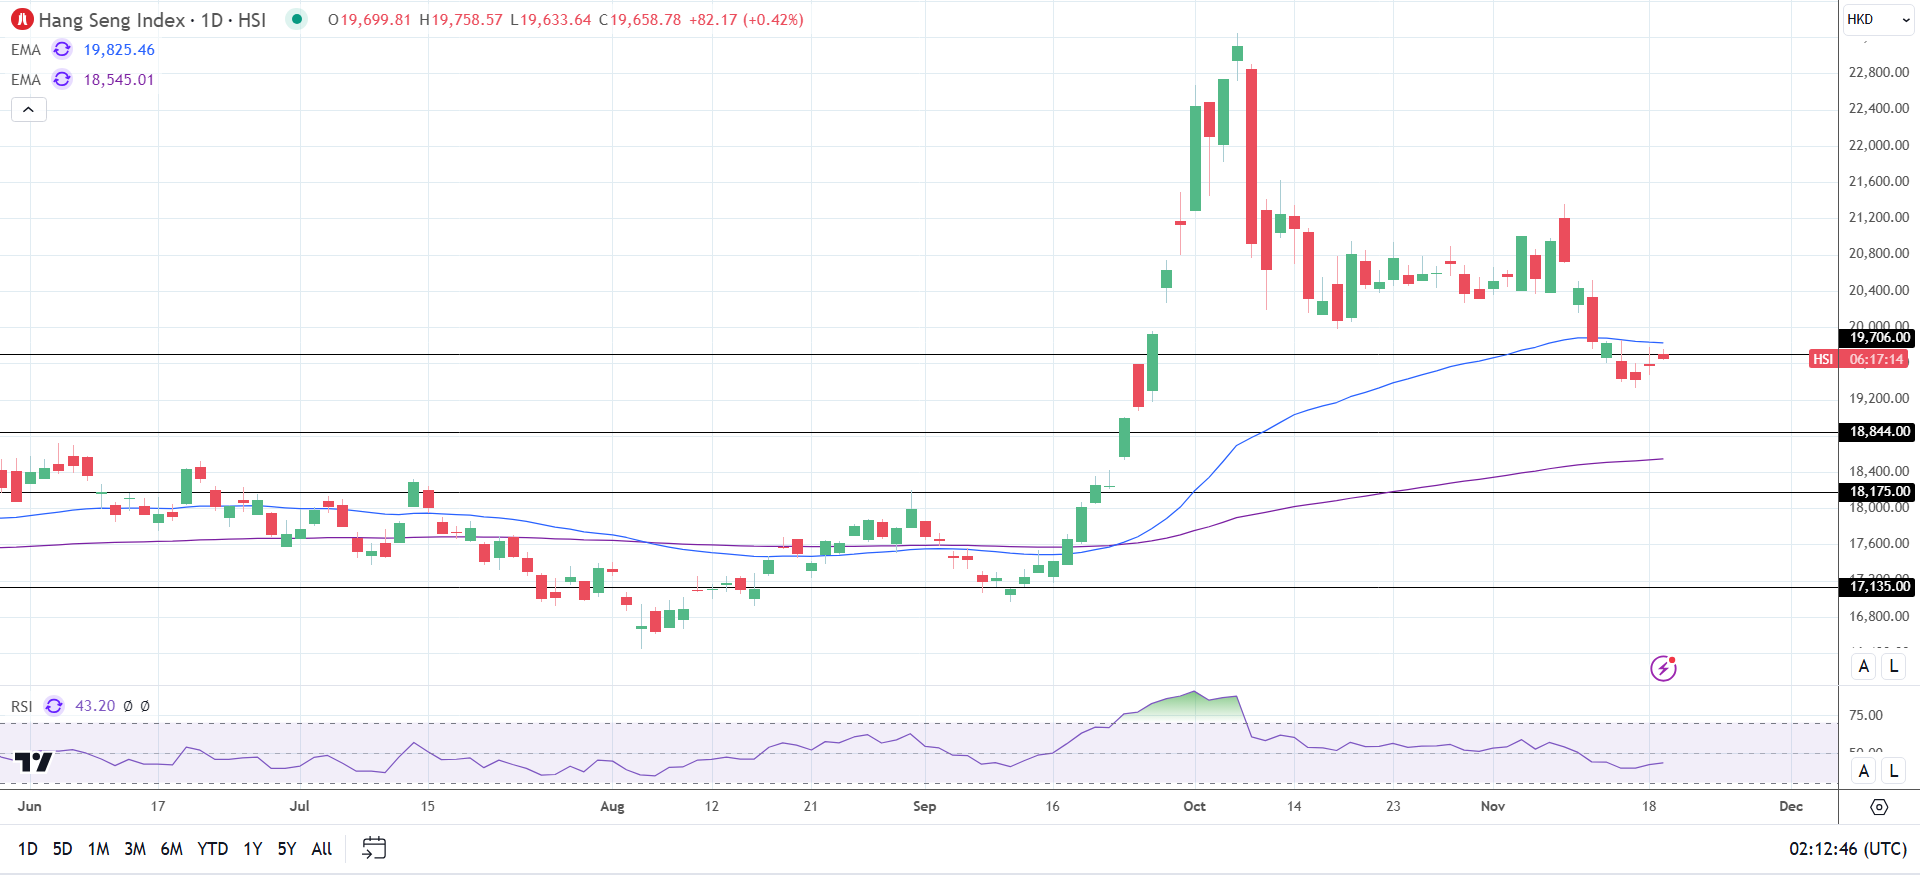This screenshot has height=875, width=1920.
Task: Toggle auto scale A on RSI pane
Action: point(1863,771)
